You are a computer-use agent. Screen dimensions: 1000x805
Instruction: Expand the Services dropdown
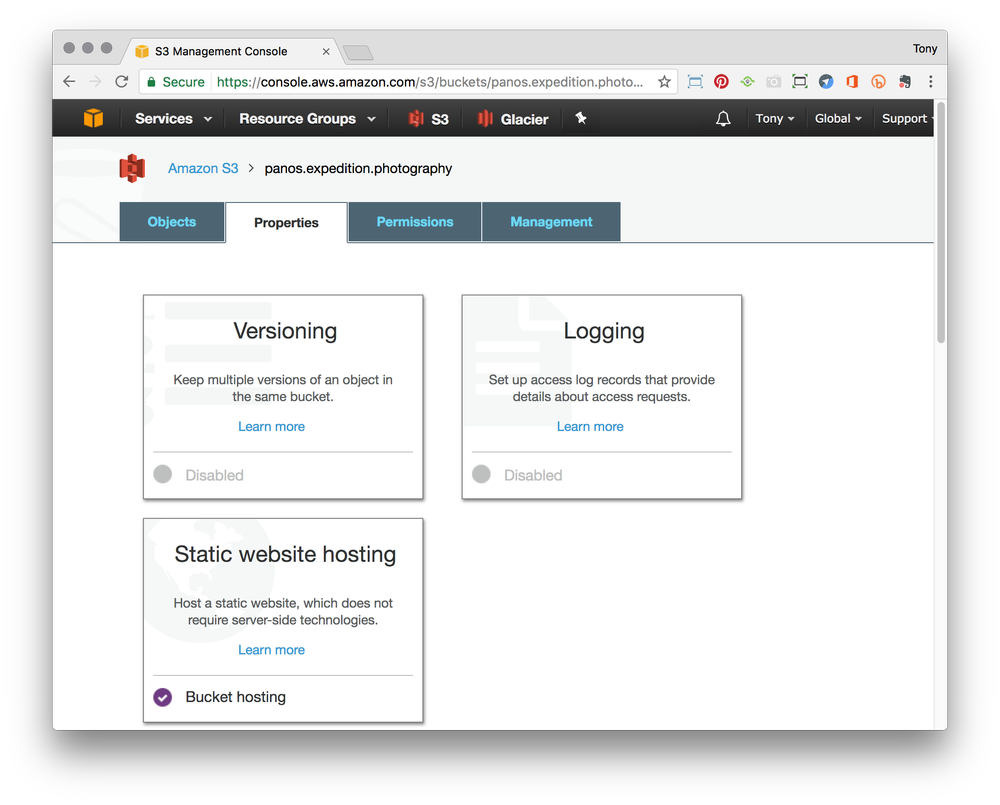(x=173, y=119)
